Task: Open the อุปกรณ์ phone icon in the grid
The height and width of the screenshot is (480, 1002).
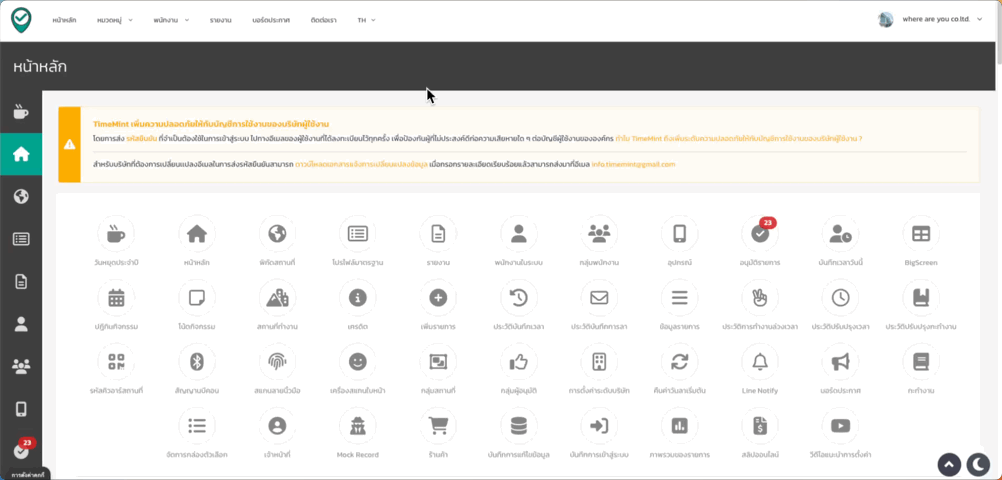Action: coord(679,234)
